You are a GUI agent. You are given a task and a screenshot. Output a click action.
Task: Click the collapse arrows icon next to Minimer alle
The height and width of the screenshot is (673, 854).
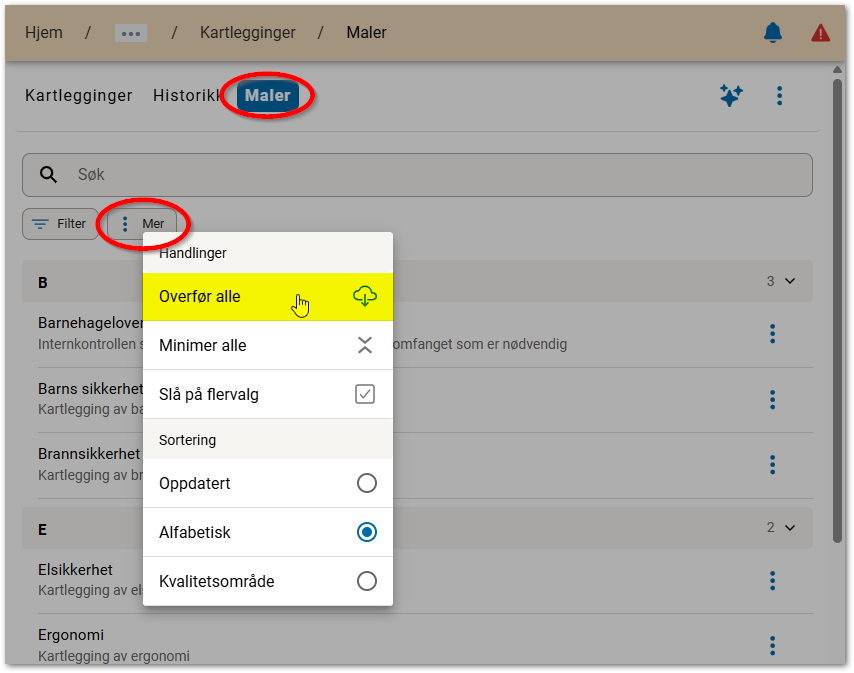point(365,345)
